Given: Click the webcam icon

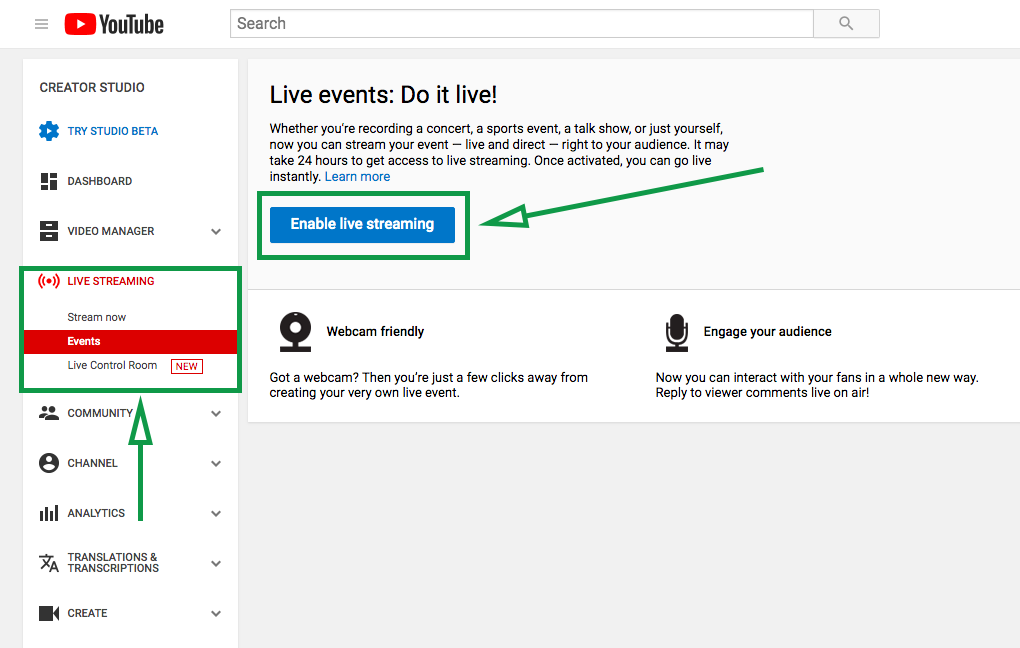Looking at the screenshot, I should (x=295, y=332).
